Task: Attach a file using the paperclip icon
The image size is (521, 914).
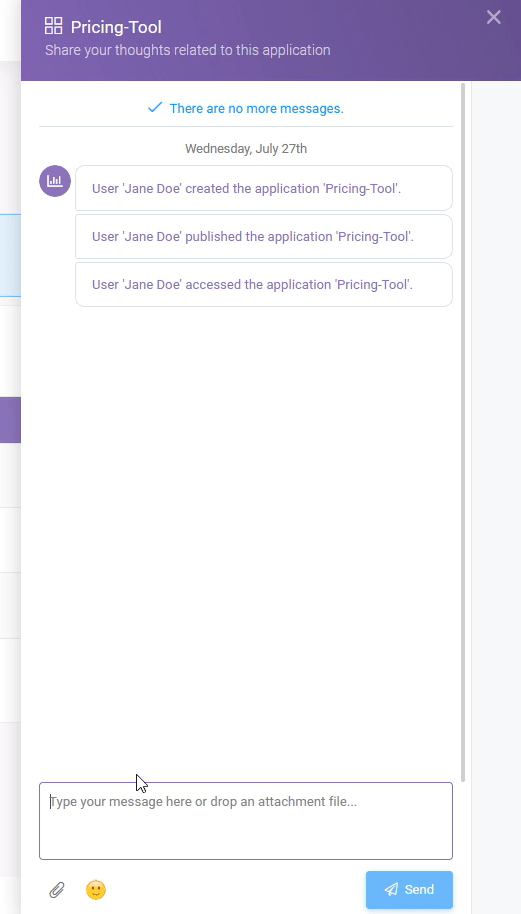Action: click(x=57, y=890)
